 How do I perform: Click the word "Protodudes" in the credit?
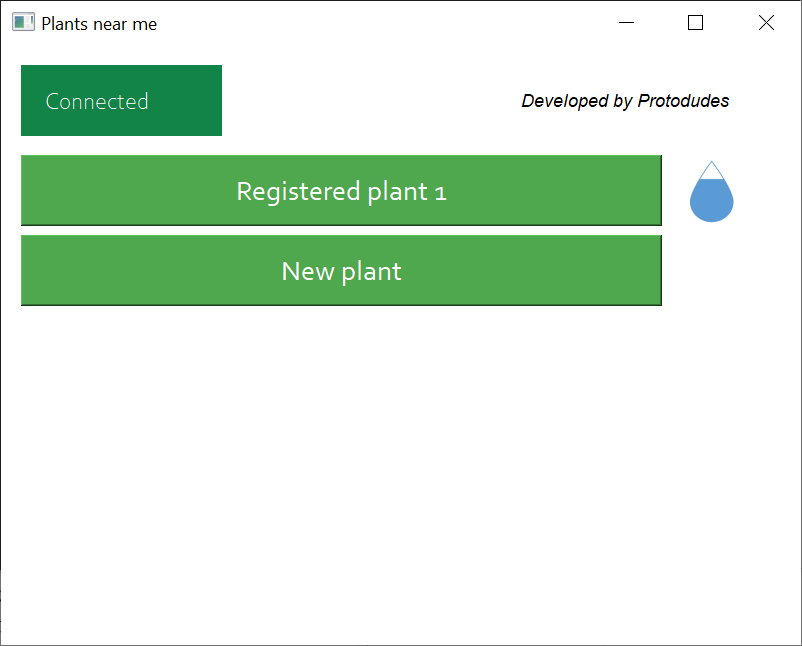[x=683, y=101]
